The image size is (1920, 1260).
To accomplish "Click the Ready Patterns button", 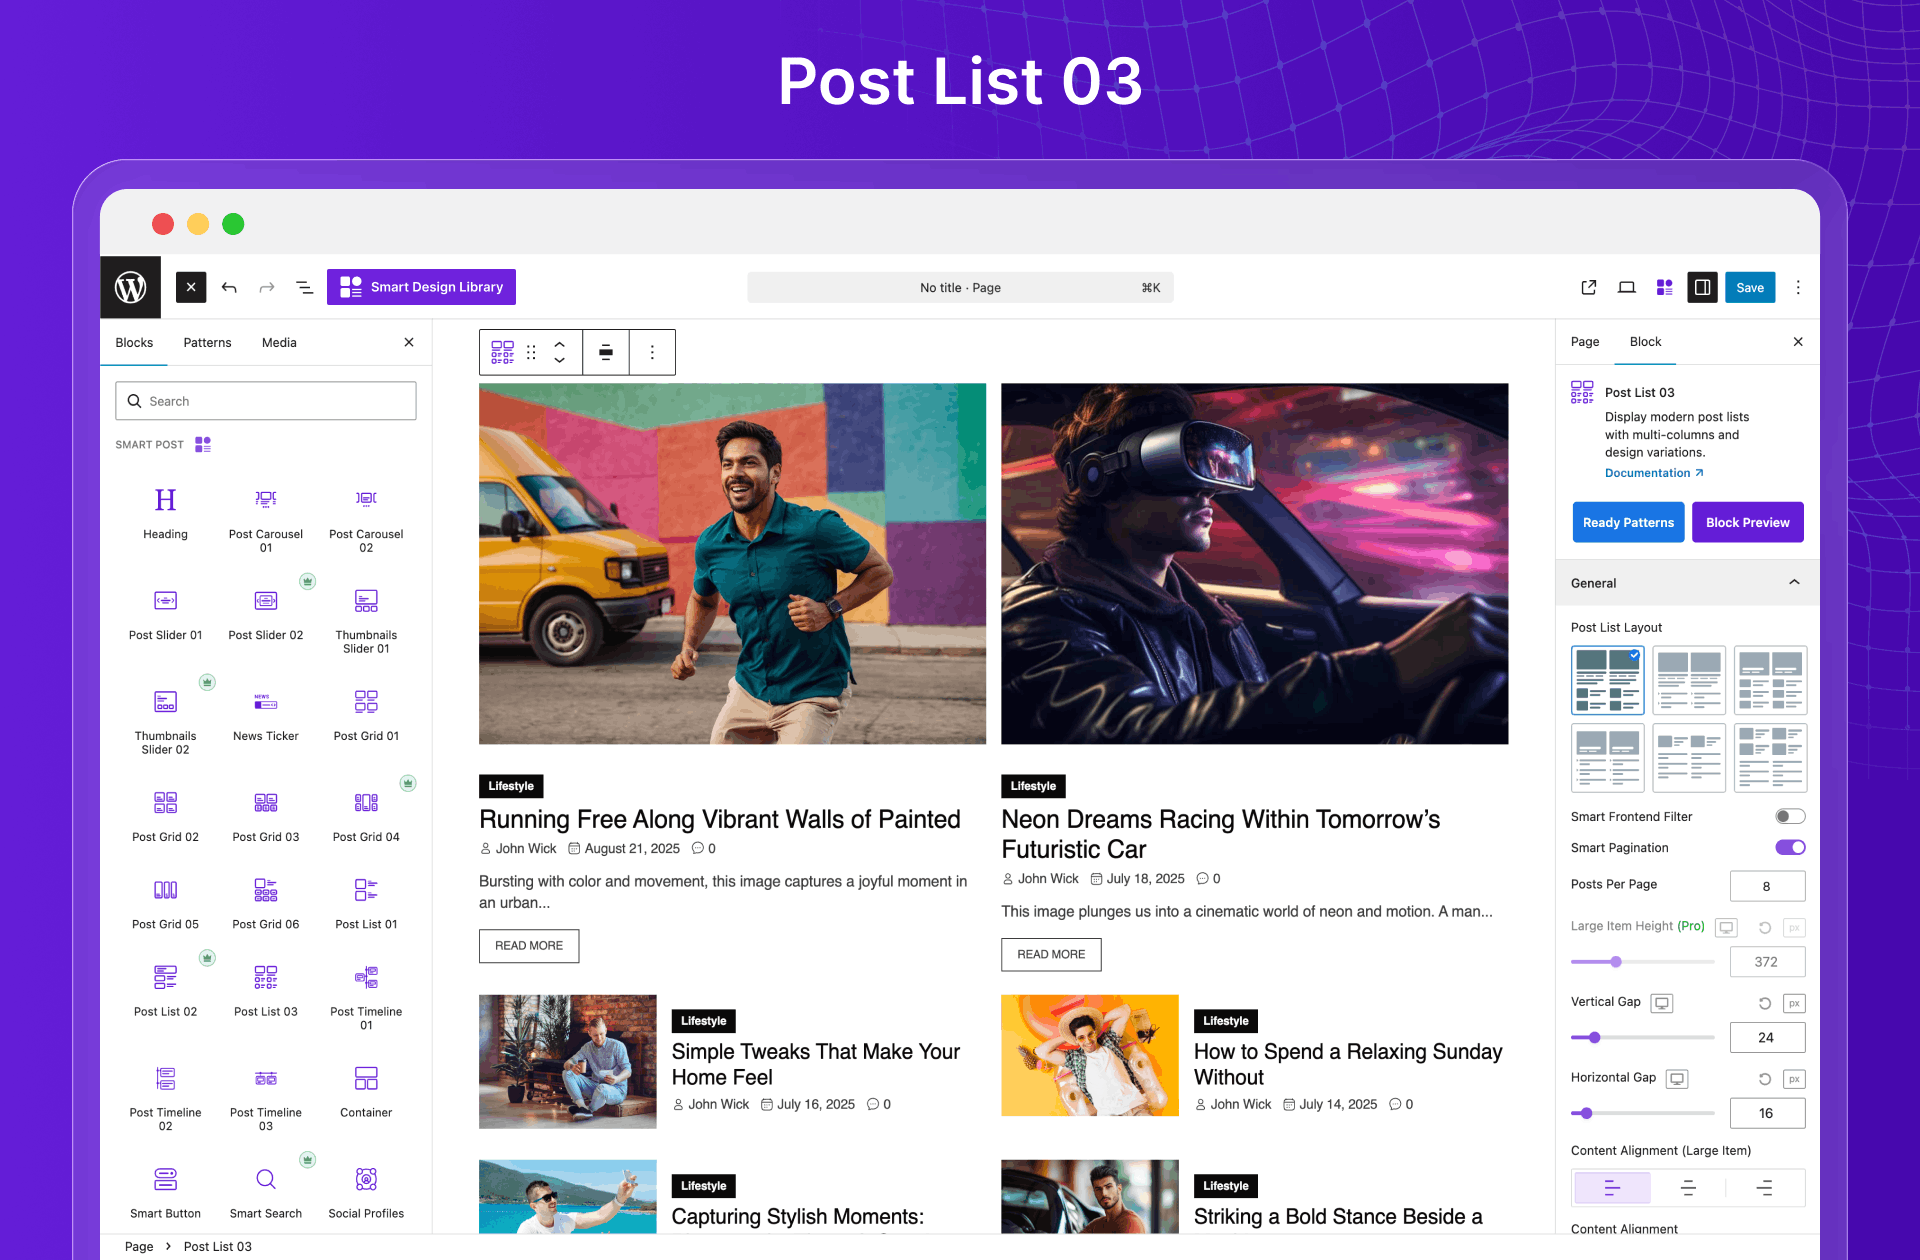I will pos(1628,523).
